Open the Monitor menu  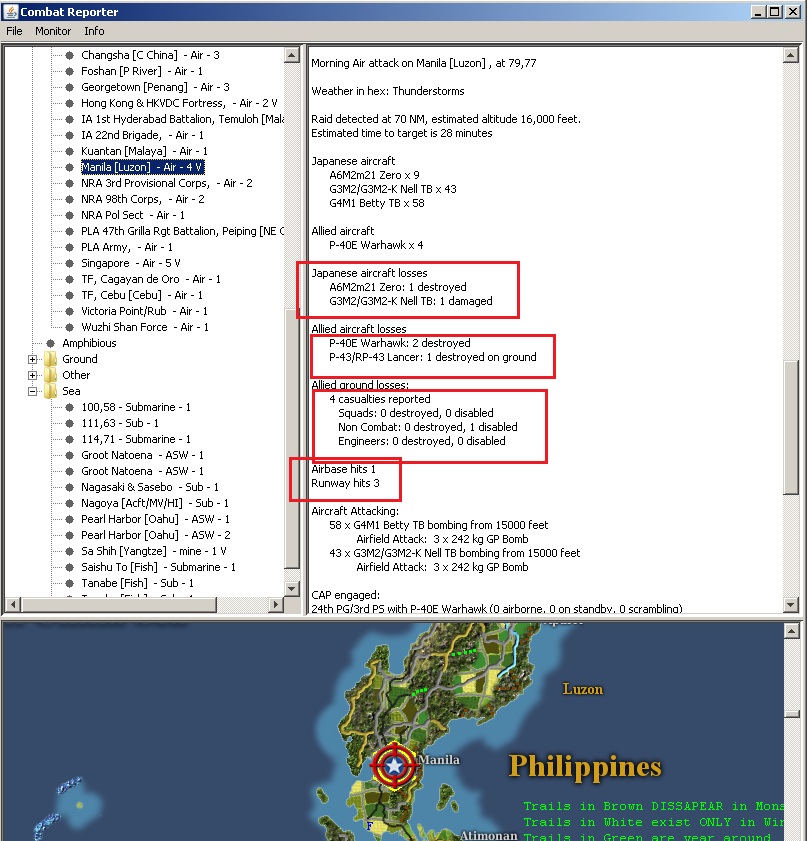(53, 31)
